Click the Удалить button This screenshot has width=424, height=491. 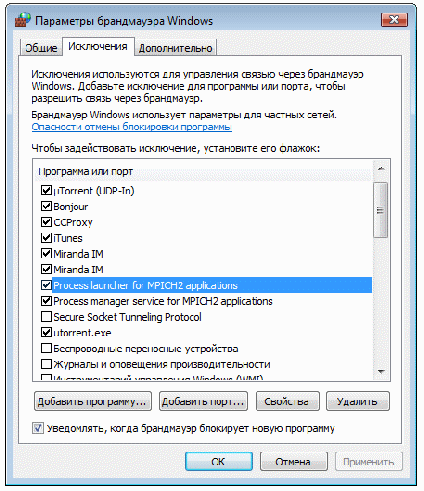click(358, 401)
